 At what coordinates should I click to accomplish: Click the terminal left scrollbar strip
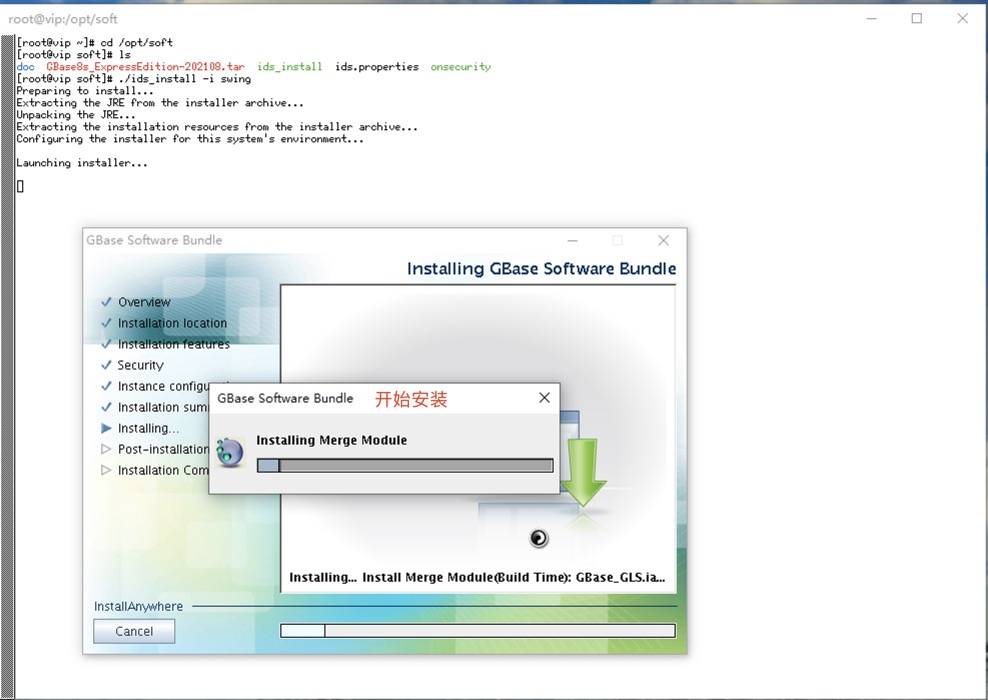pos(8,367)
